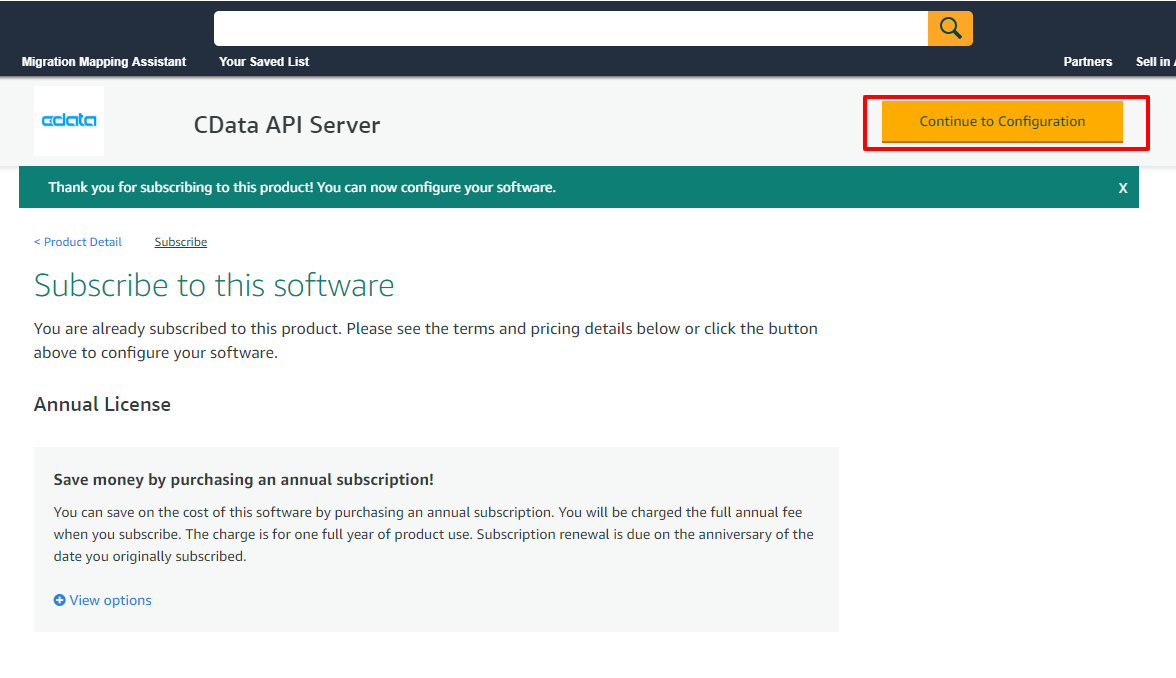Click Continue to Configuration button

tap(1002, 122)
